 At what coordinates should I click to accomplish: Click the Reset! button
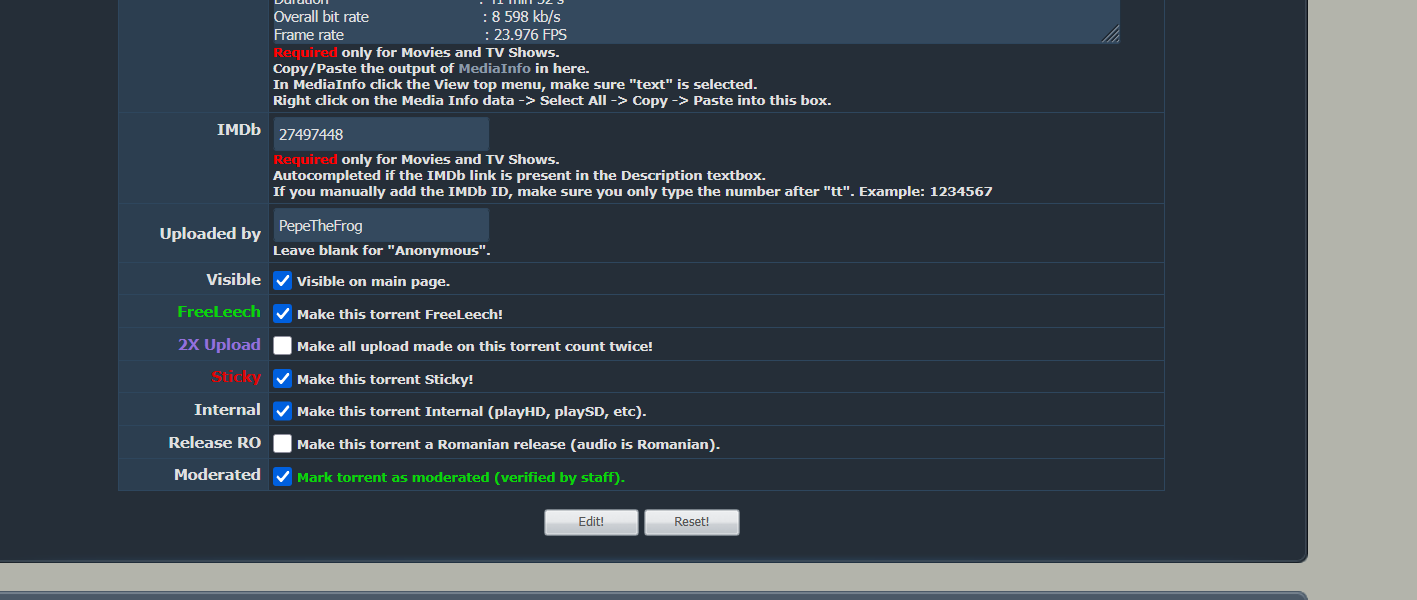pyautogui.click(x=692, y=522)
